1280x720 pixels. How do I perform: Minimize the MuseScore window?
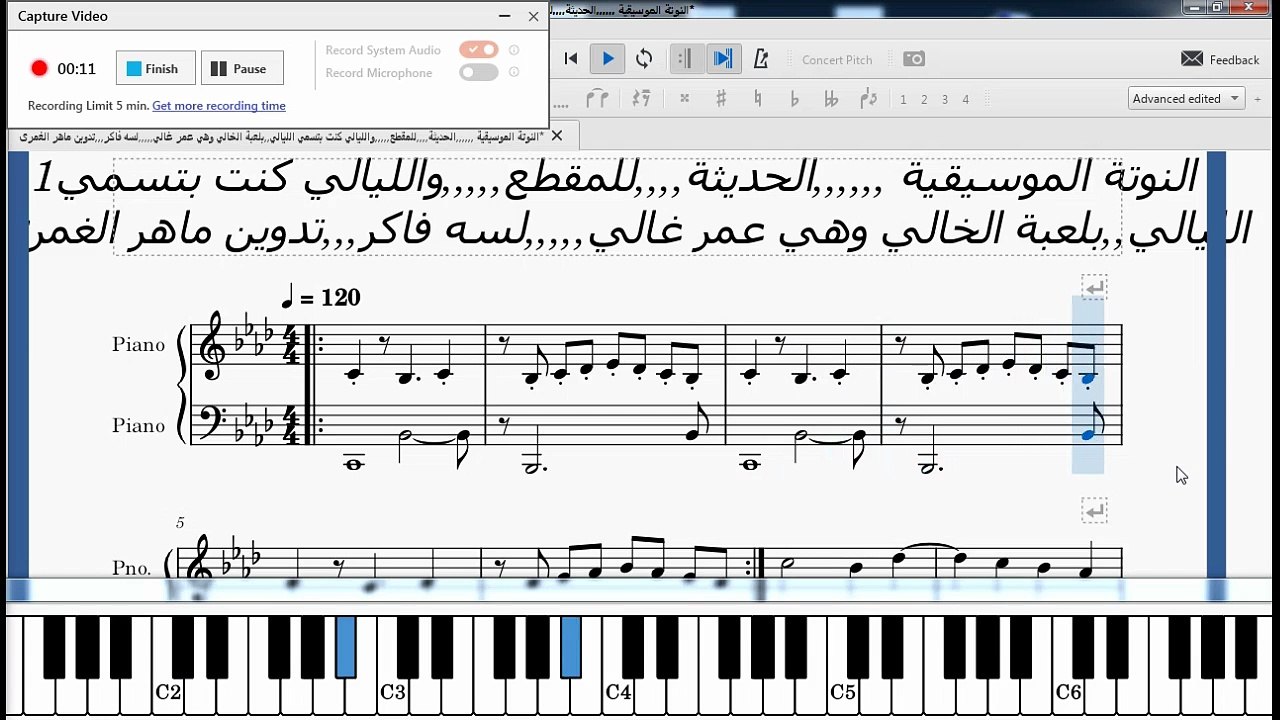(1192, 7)
